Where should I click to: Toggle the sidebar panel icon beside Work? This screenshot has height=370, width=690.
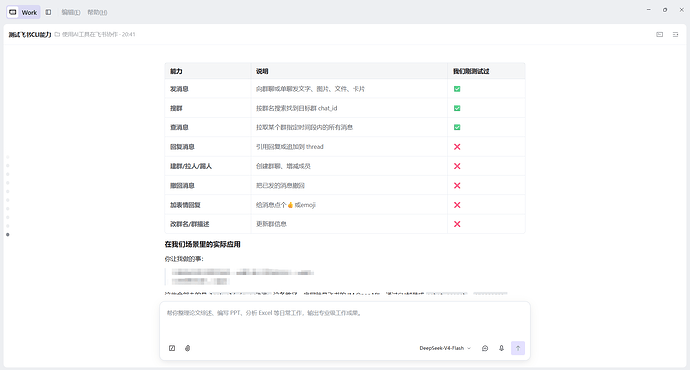(x=48, y=12)
